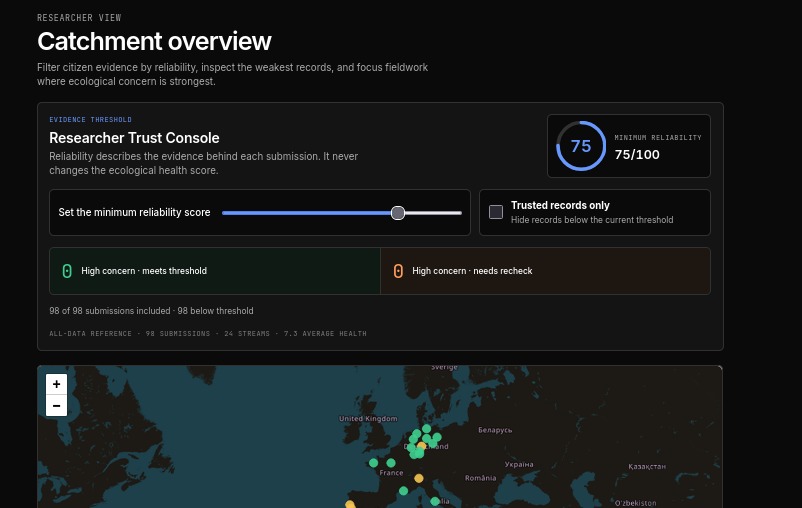The image size is (802, 508).
Task: Click the 'Researcher Trust Console' heading
Action: pos(134,138)
